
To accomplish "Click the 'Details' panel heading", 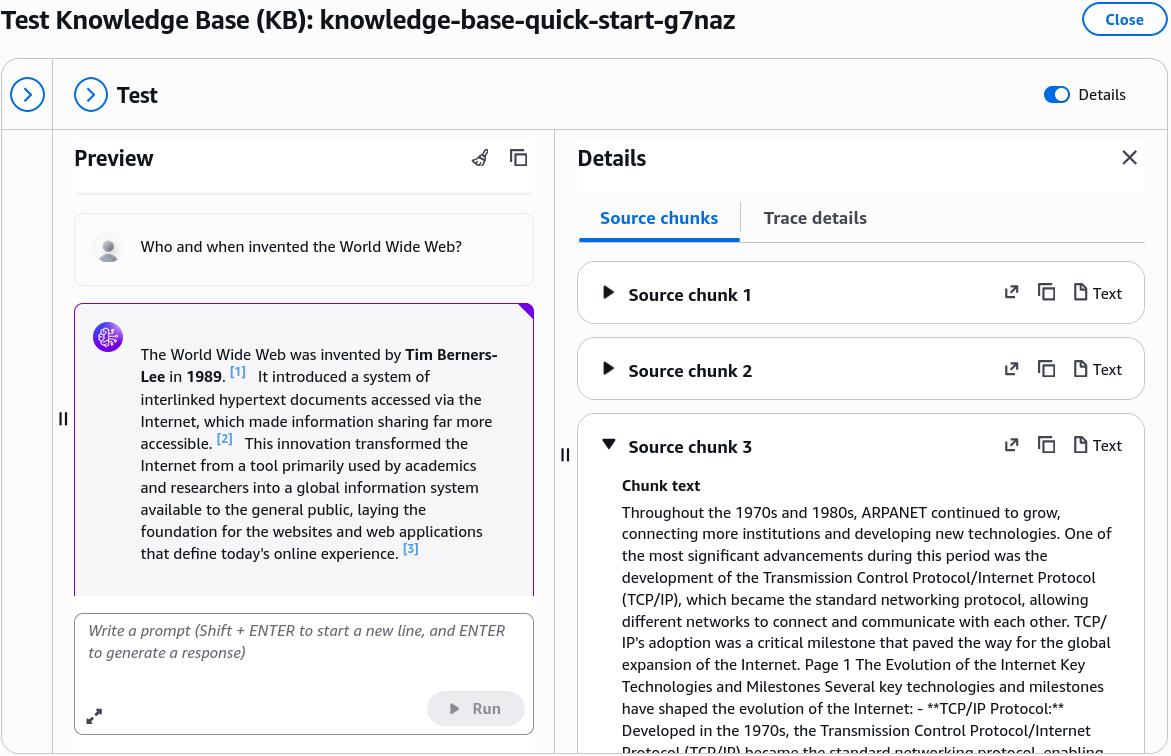I will click(x=612, y=158).
